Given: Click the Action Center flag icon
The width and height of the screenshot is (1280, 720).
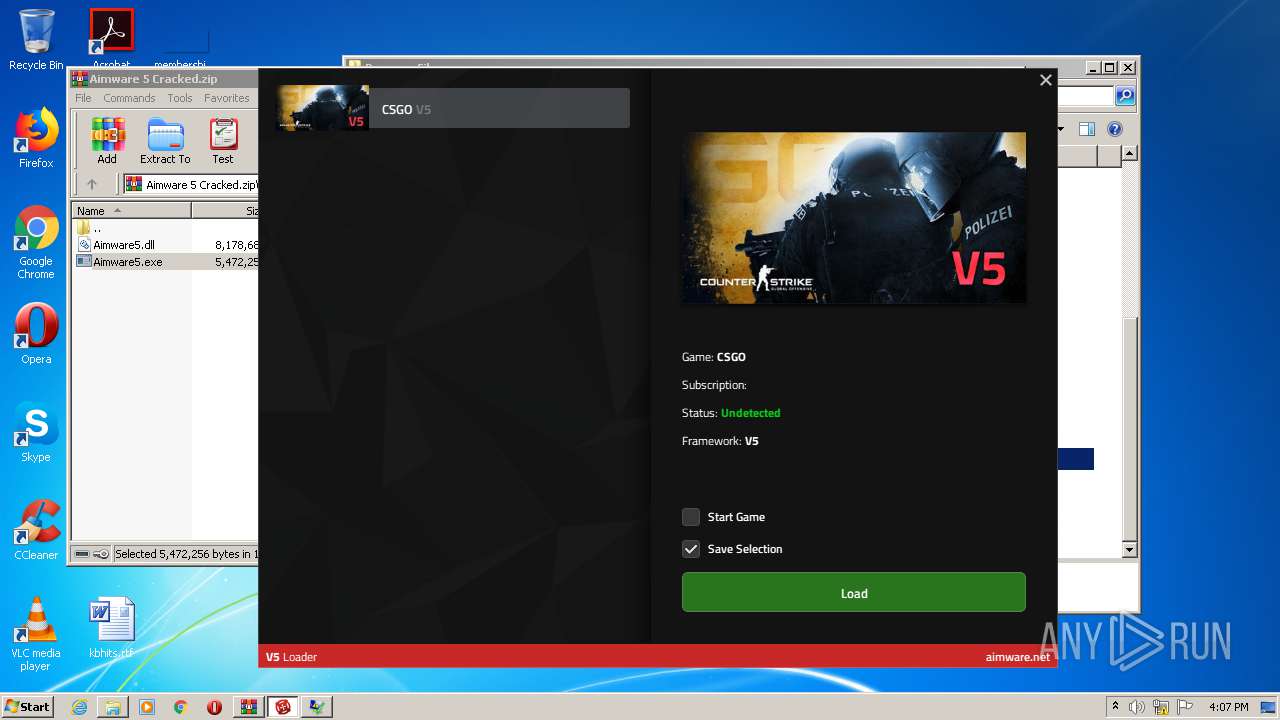Looking at the screenshot, I should 1184,707.
